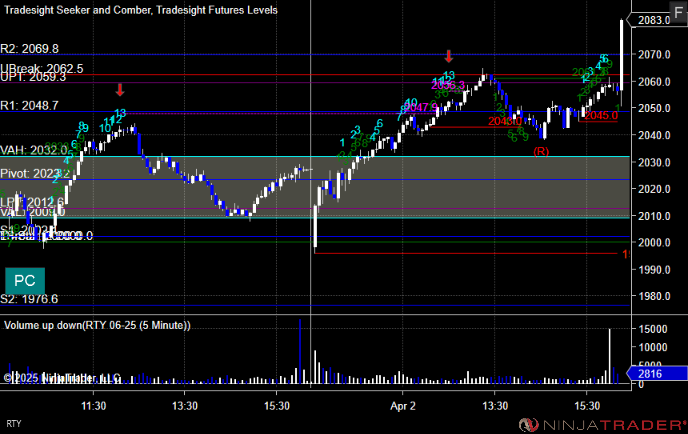Select the Volume up down indicator label
Screen dimensions: 688x434
(97, 325)
